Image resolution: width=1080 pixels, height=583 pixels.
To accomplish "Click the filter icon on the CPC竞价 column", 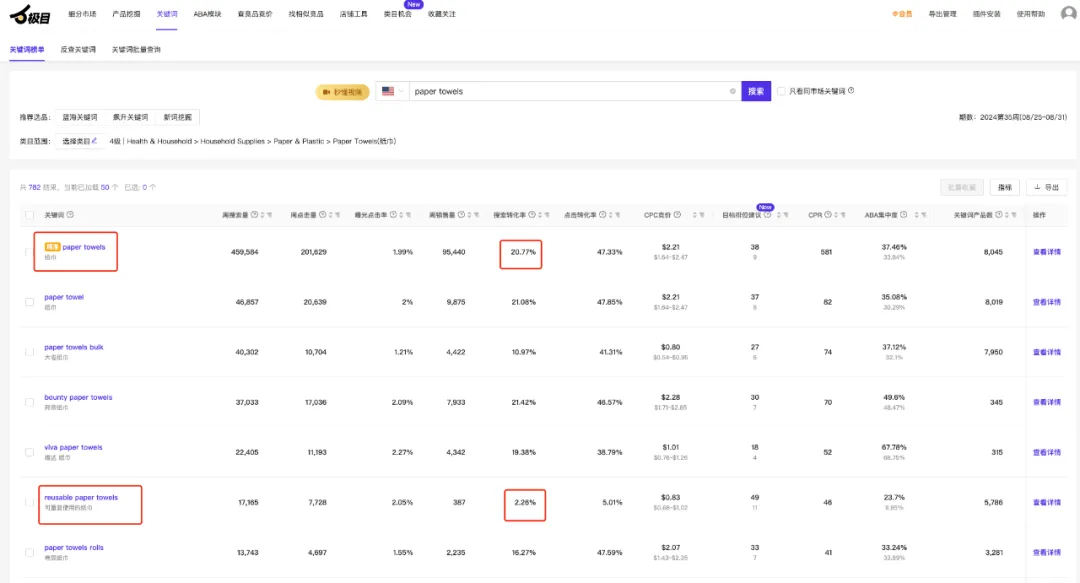I will pyautogui.click(x=702, y=215).
